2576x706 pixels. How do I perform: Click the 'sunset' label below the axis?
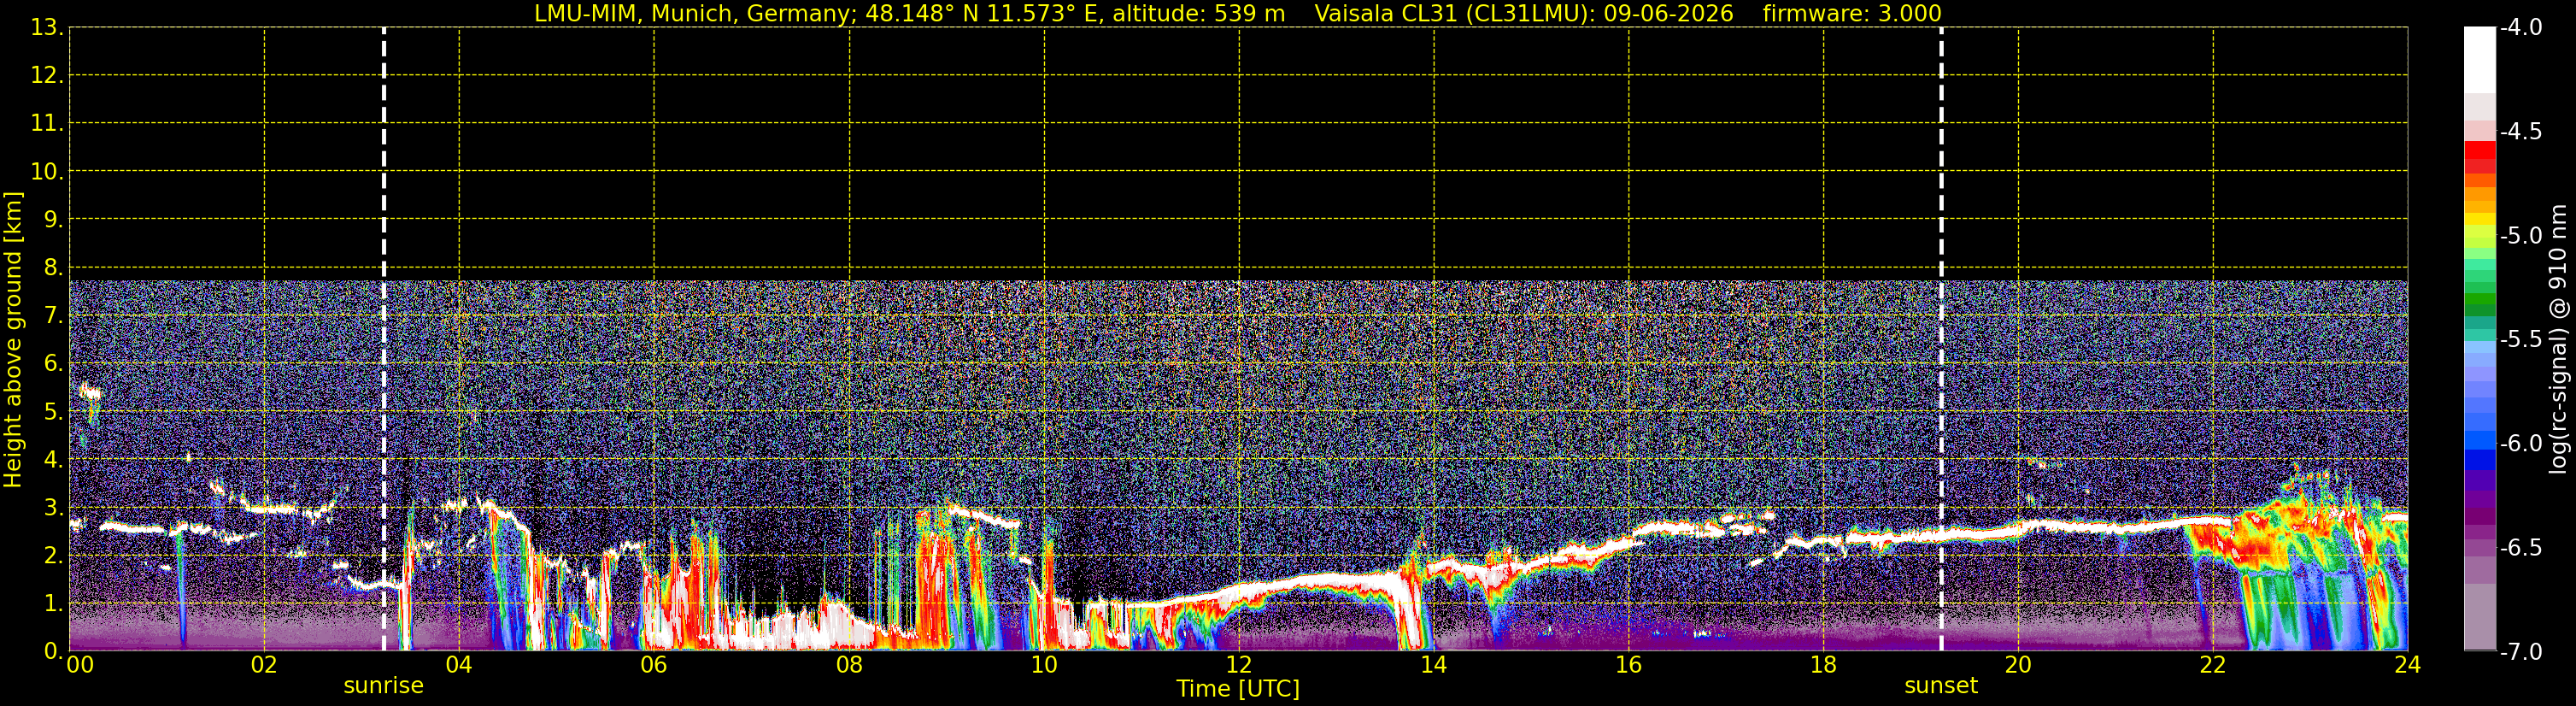pos(1941,686)
